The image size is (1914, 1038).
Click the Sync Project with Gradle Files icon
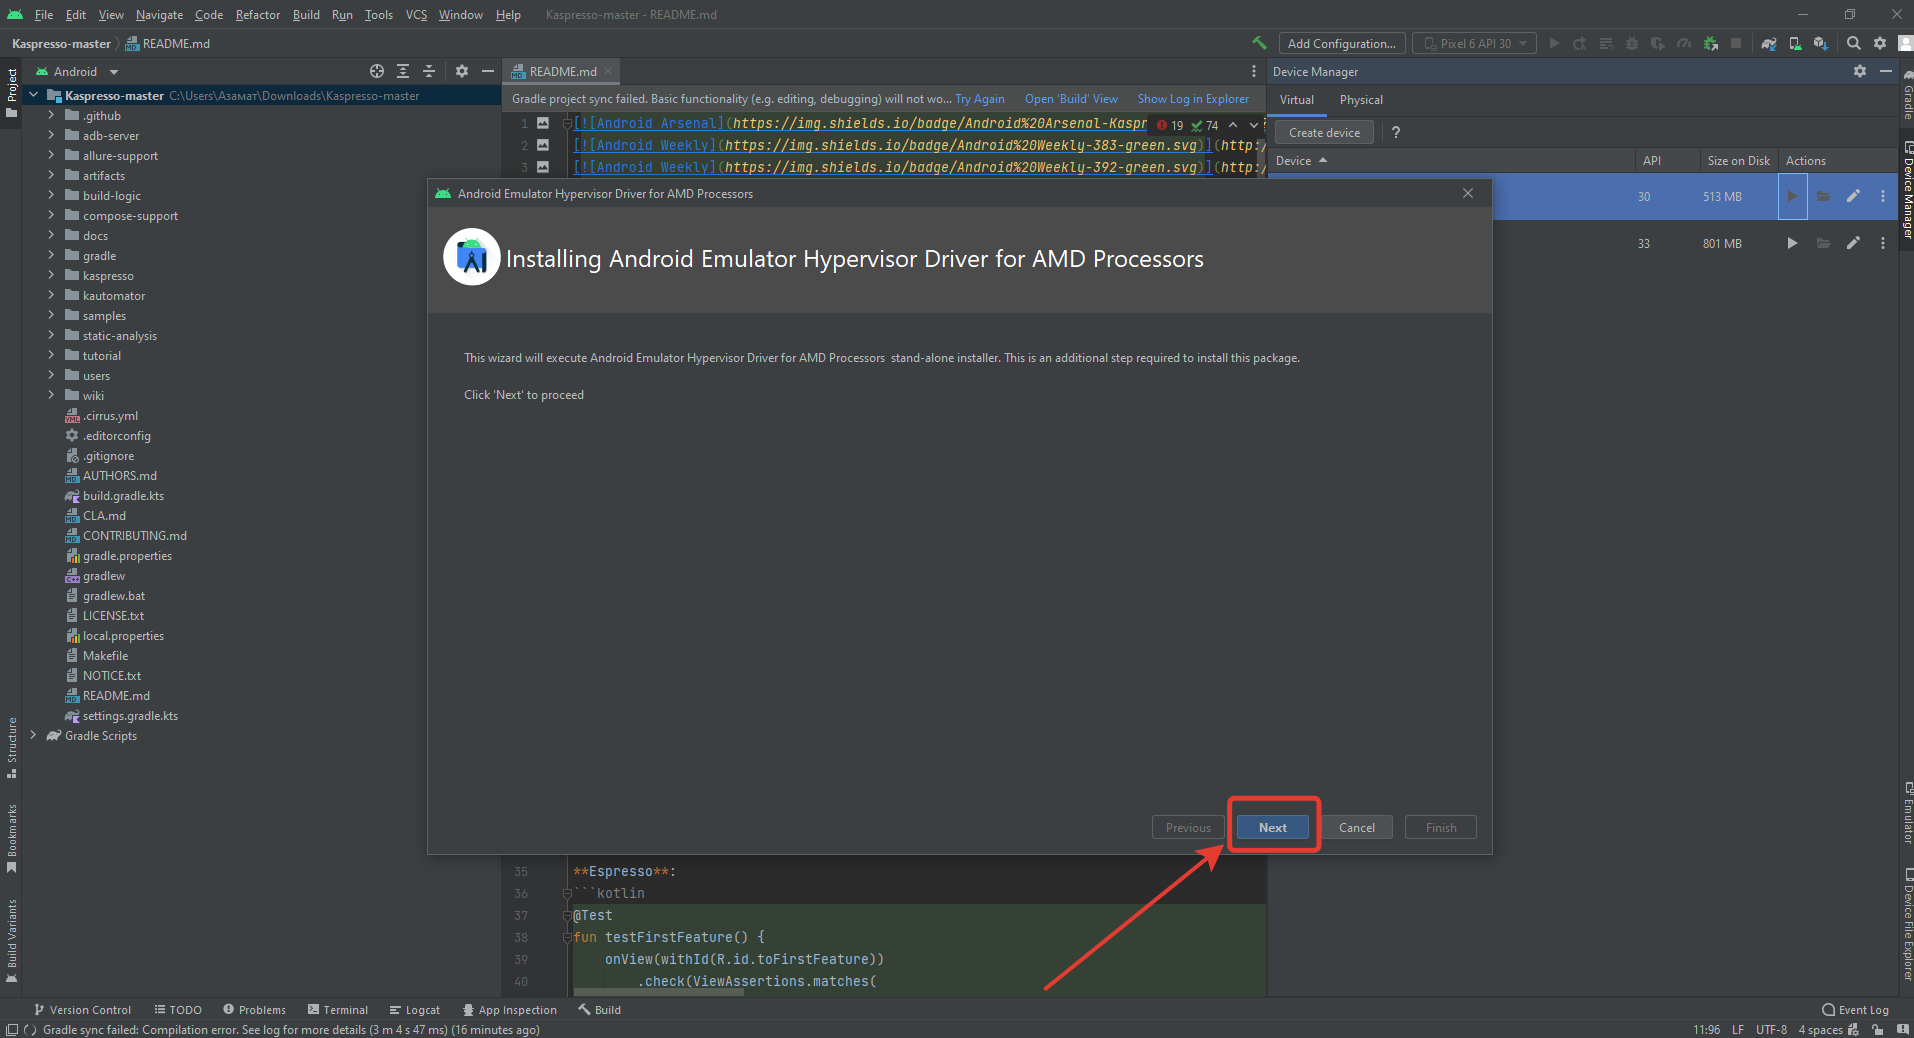[x=1769, y=43]
